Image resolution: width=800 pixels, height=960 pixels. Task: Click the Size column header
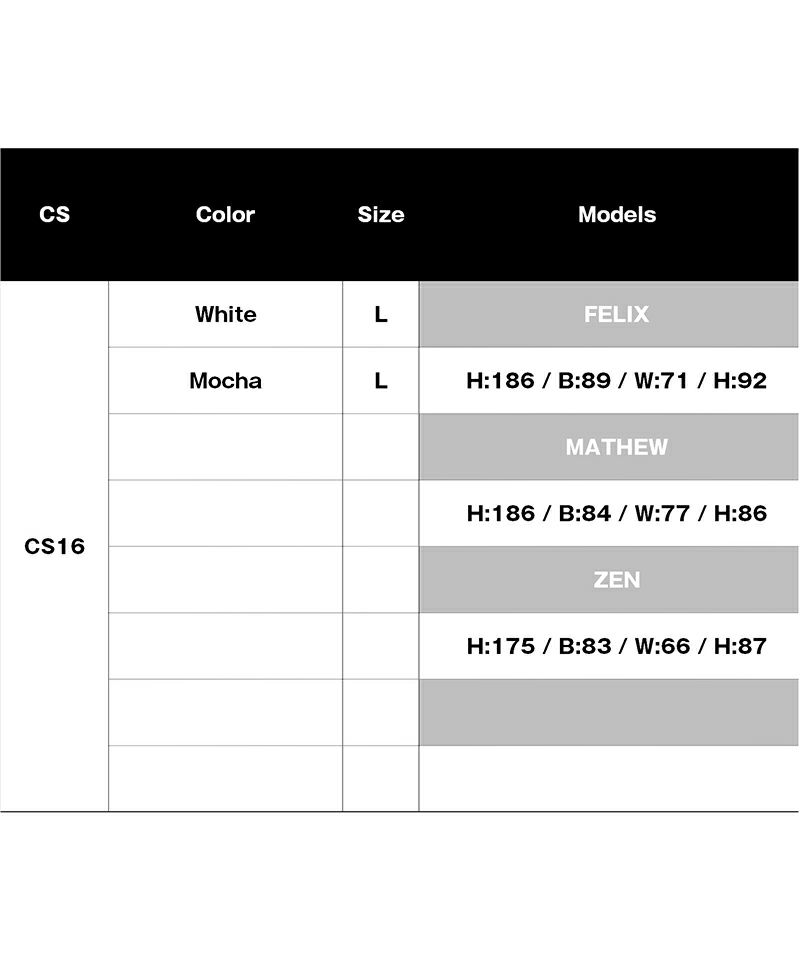381,214
